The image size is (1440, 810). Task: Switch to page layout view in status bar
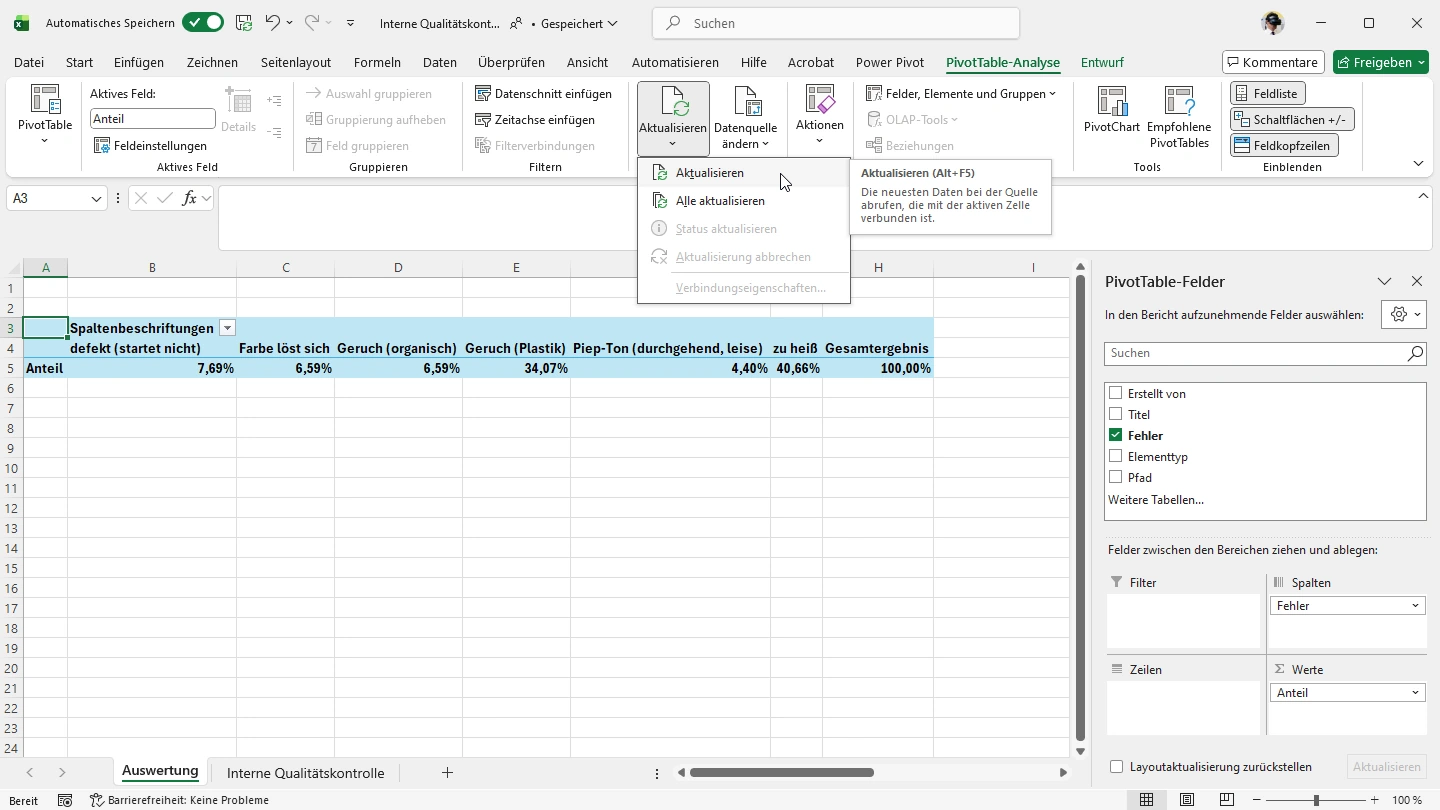click(x=1187, y=800)
